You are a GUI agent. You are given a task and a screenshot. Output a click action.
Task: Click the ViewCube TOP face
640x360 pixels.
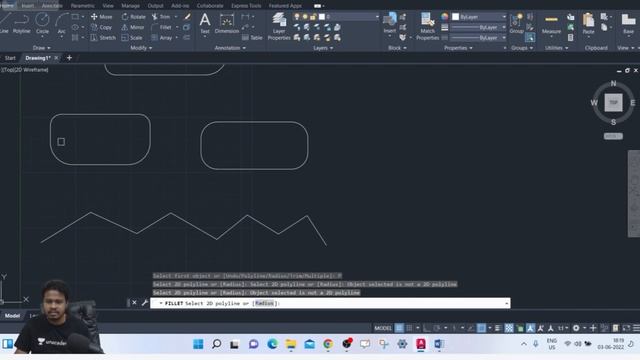pyautogui.click(x=613, y=102)
